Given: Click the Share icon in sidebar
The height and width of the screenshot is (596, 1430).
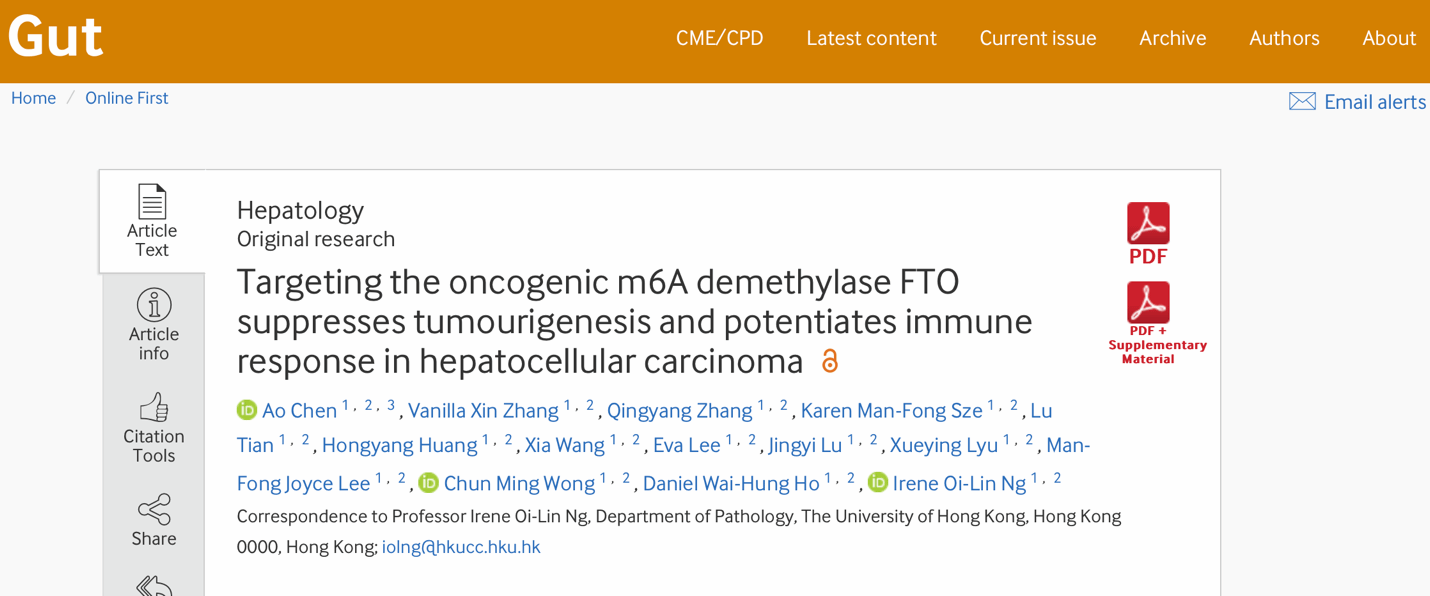Looking at the screenshot, I should click(x=154, y=510).
